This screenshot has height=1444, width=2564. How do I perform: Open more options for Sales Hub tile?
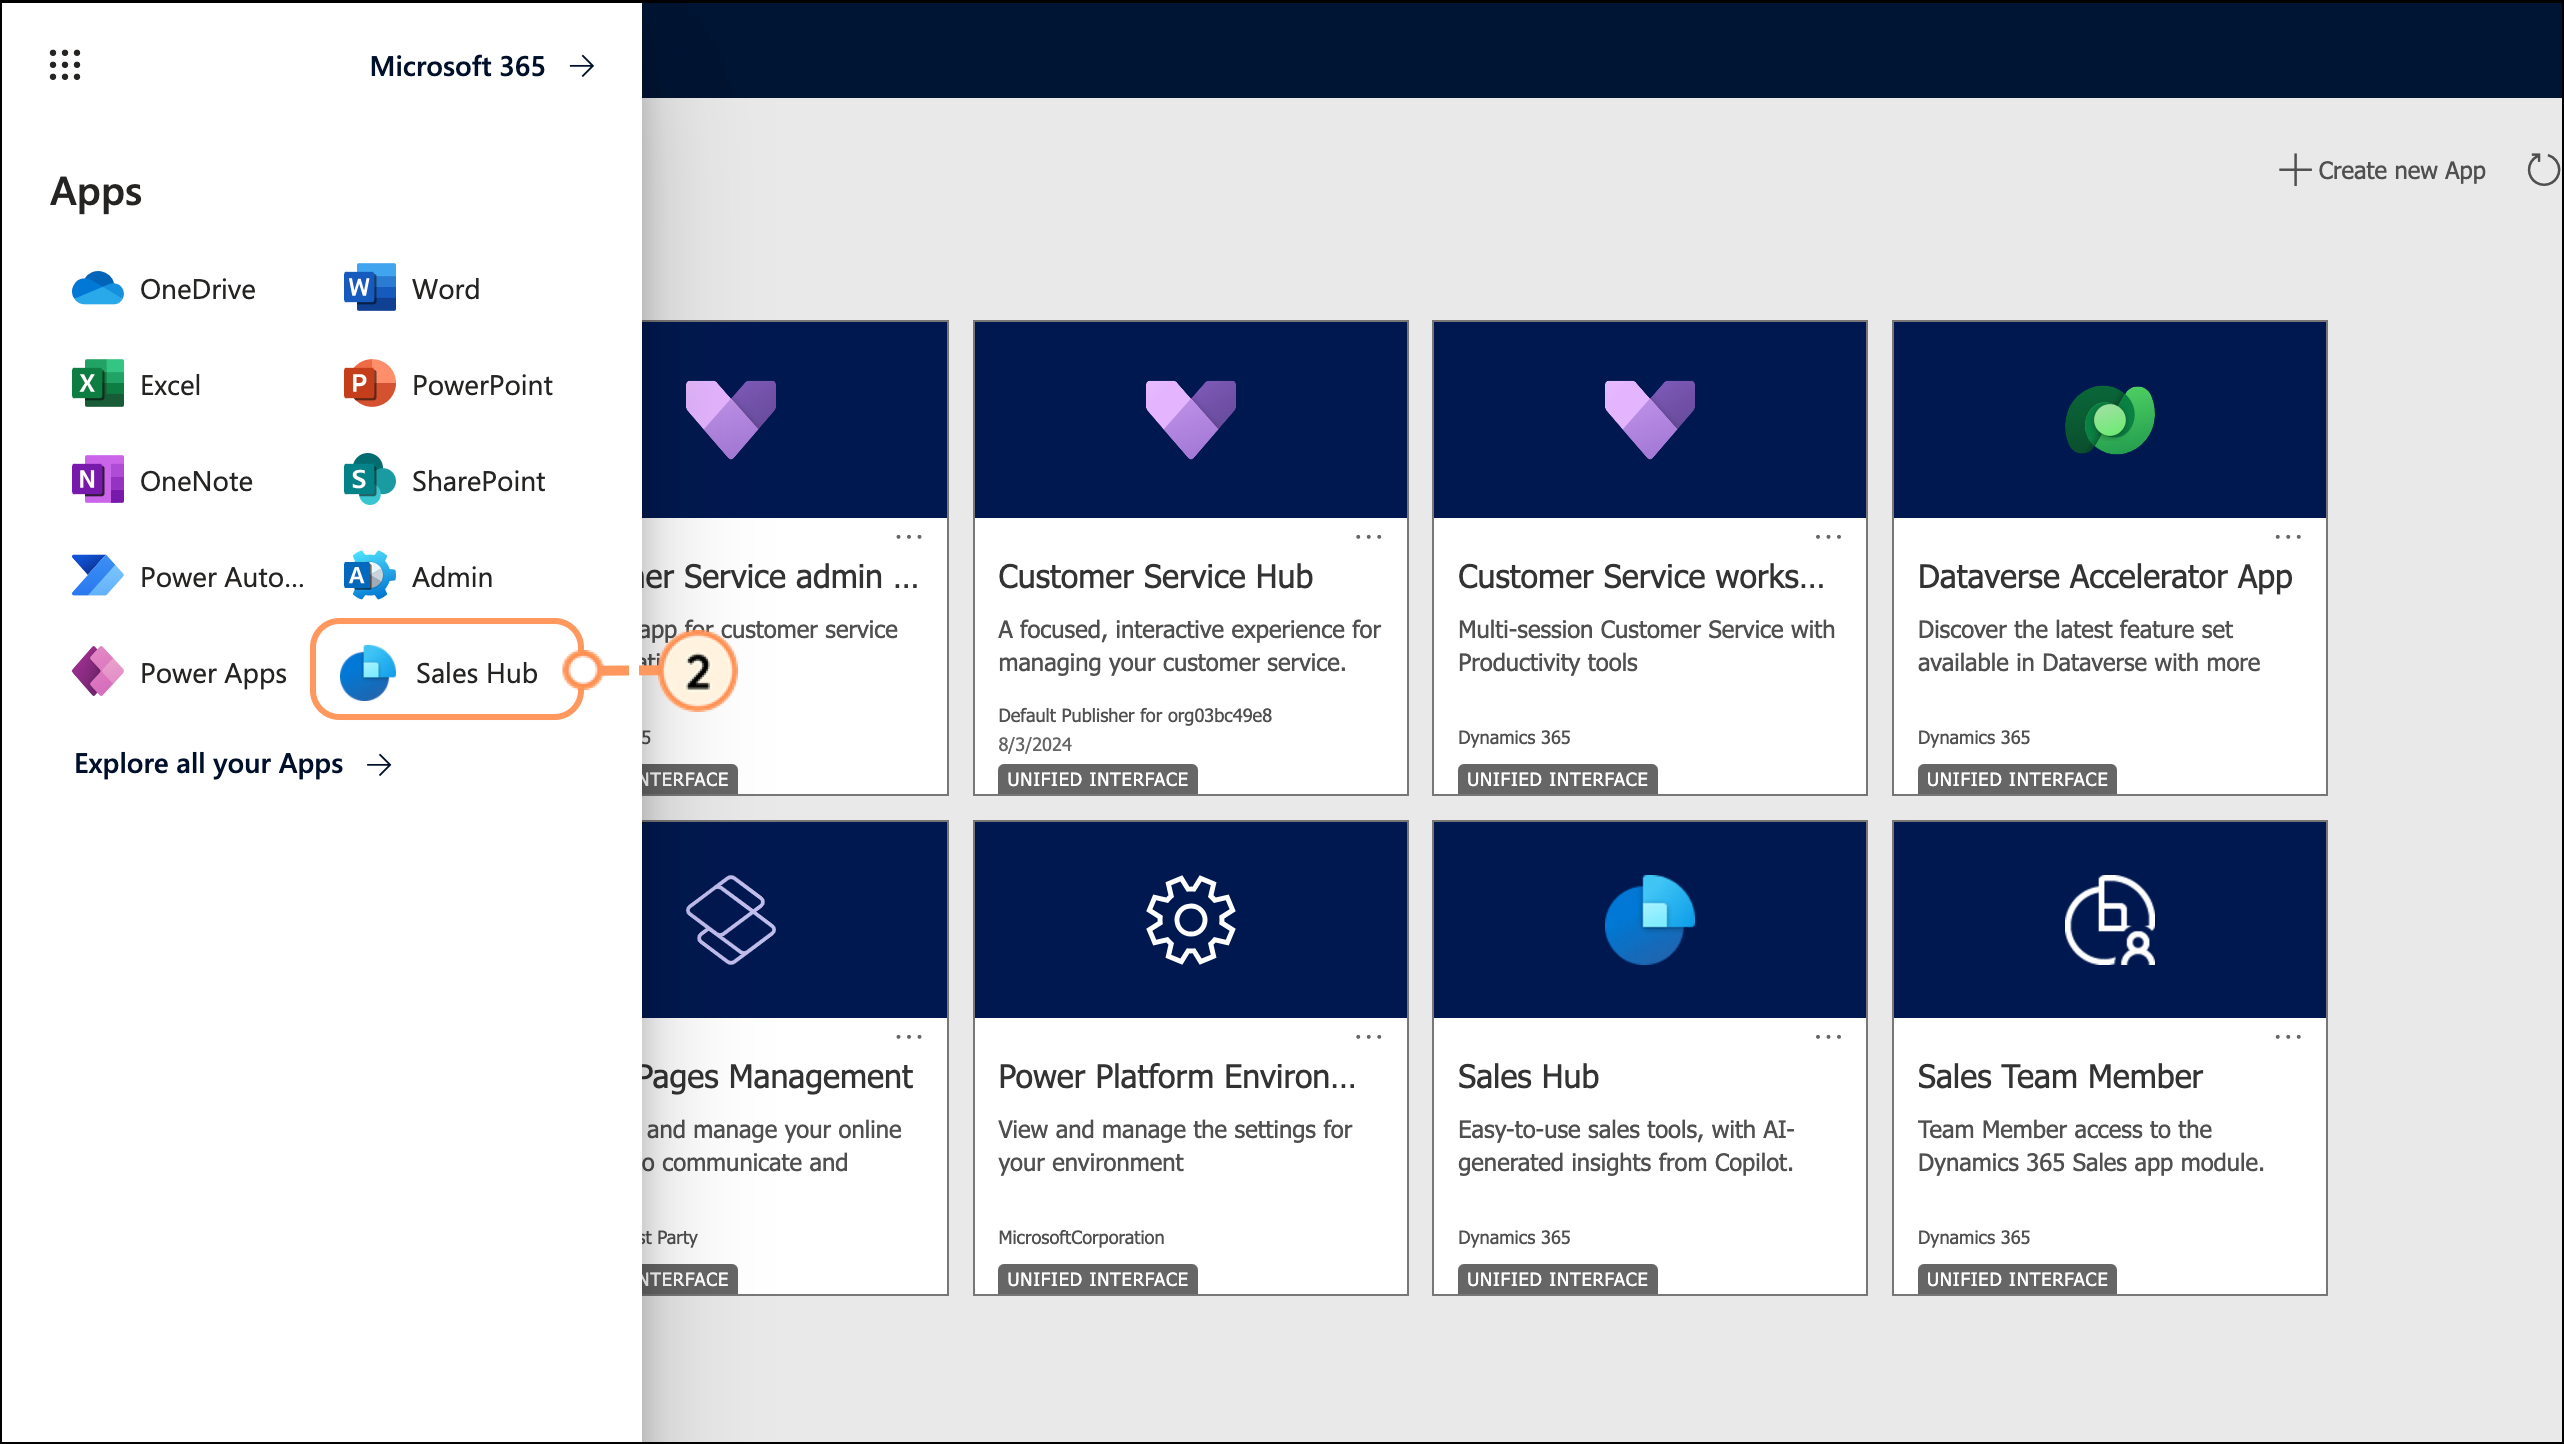pyautogui.click(x=1829, y=1037)
